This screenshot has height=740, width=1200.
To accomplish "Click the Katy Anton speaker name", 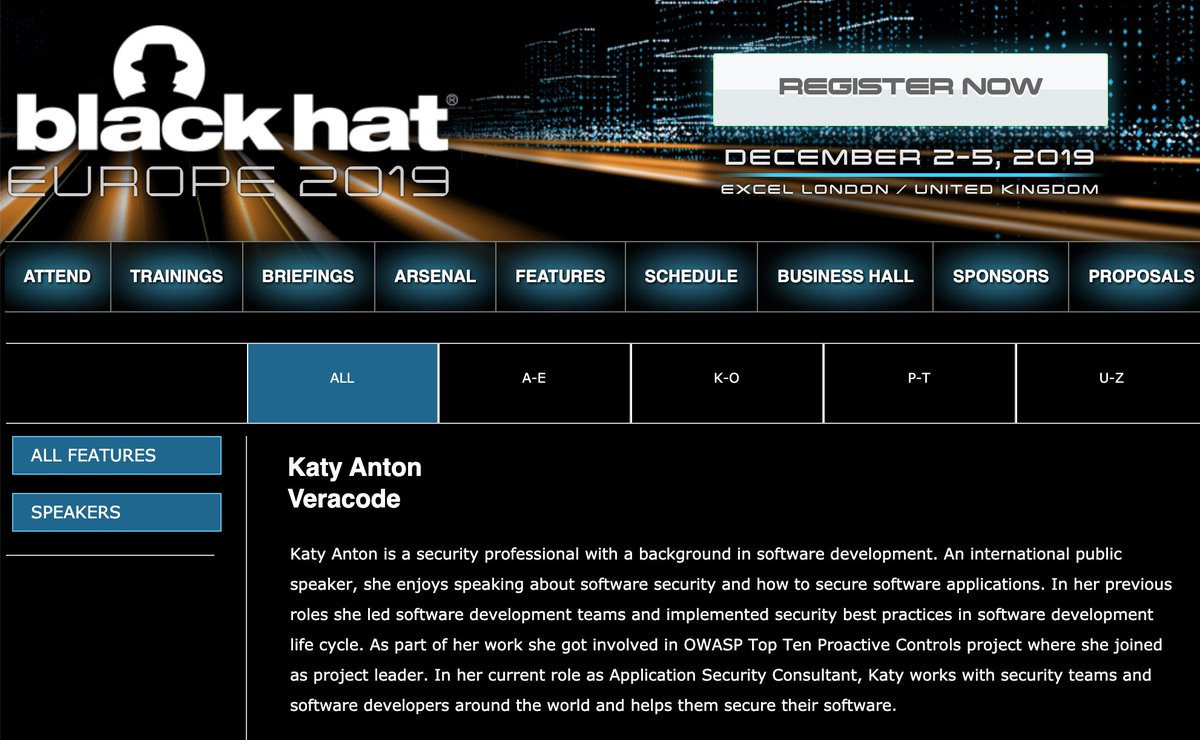I will click(x=355, y=467).
